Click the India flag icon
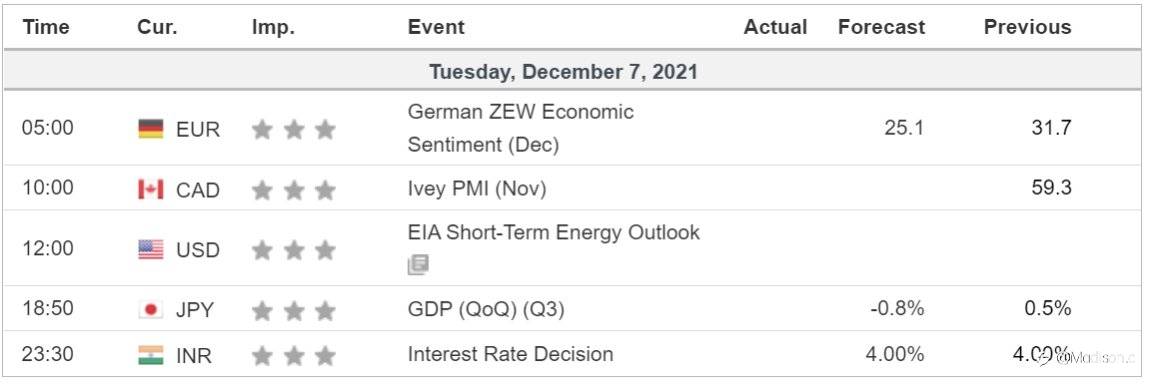 click(x=151, y=355)
